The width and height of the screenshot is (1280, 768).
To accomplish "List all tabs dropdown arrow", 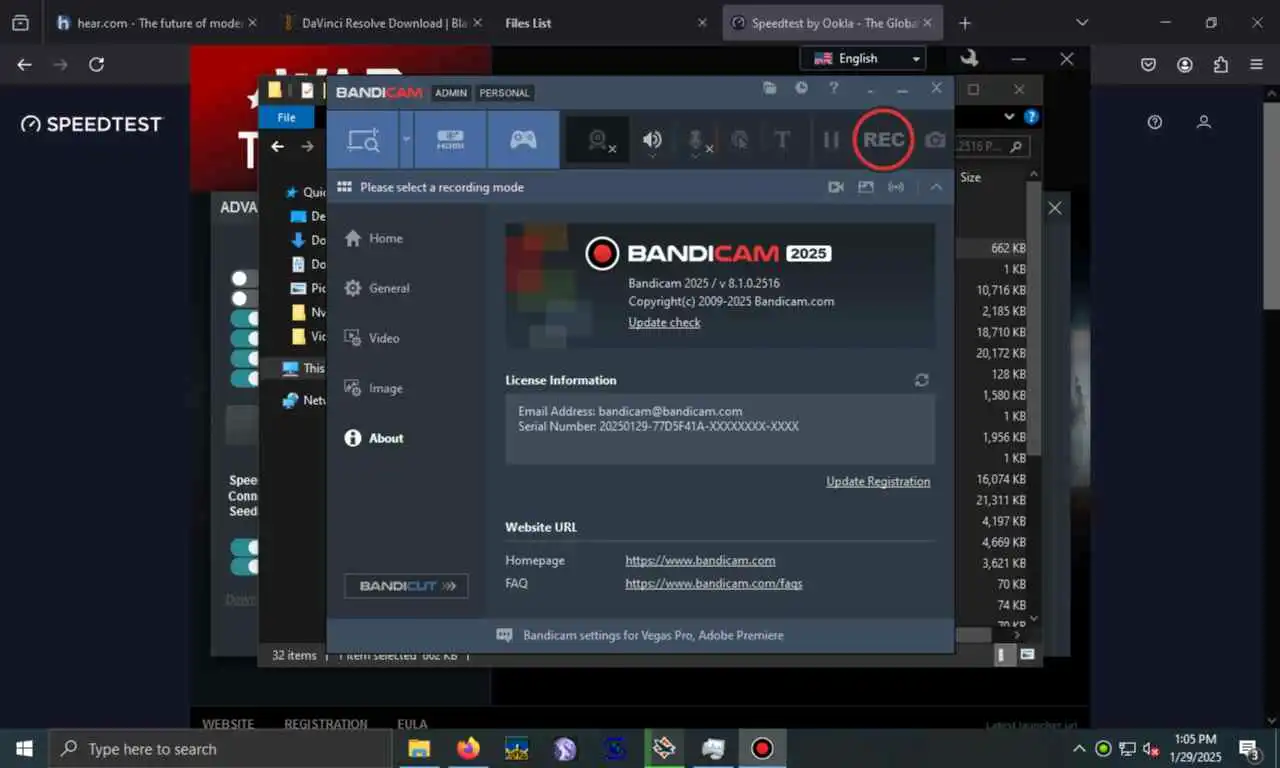I will click(1082, 22).
